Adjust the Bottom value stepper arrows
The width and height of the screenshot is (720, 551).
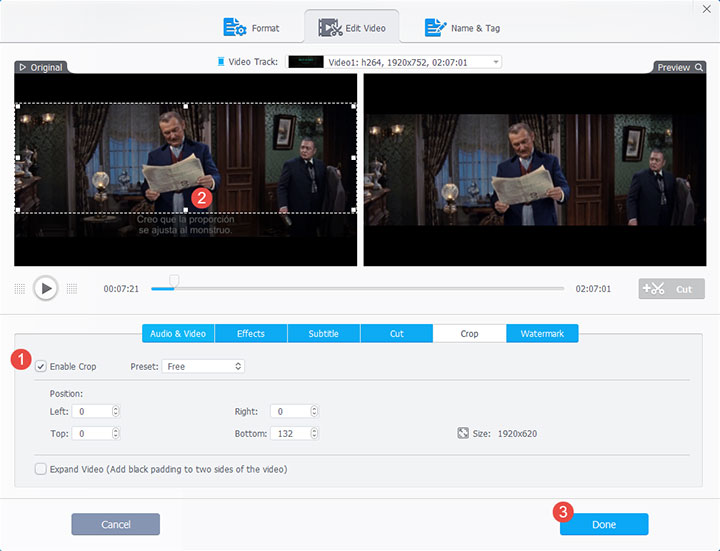click(314, 433)
